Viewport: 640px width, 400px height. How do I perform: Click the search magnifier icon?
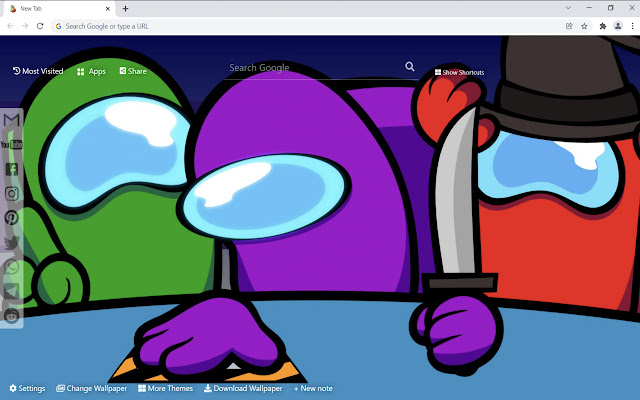410,67
